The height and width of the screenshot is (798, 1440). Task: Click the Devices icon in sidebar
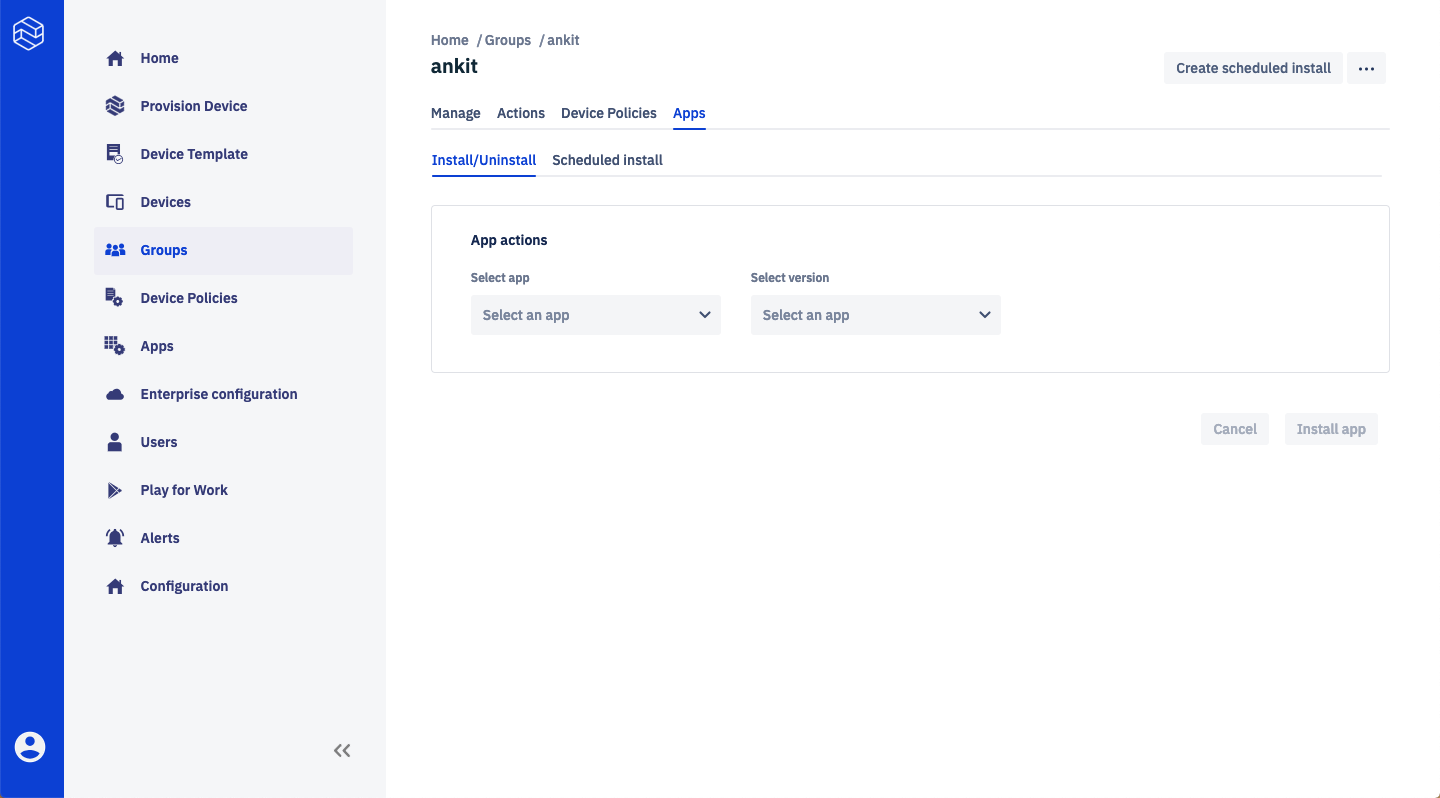[x=115, y=202]
